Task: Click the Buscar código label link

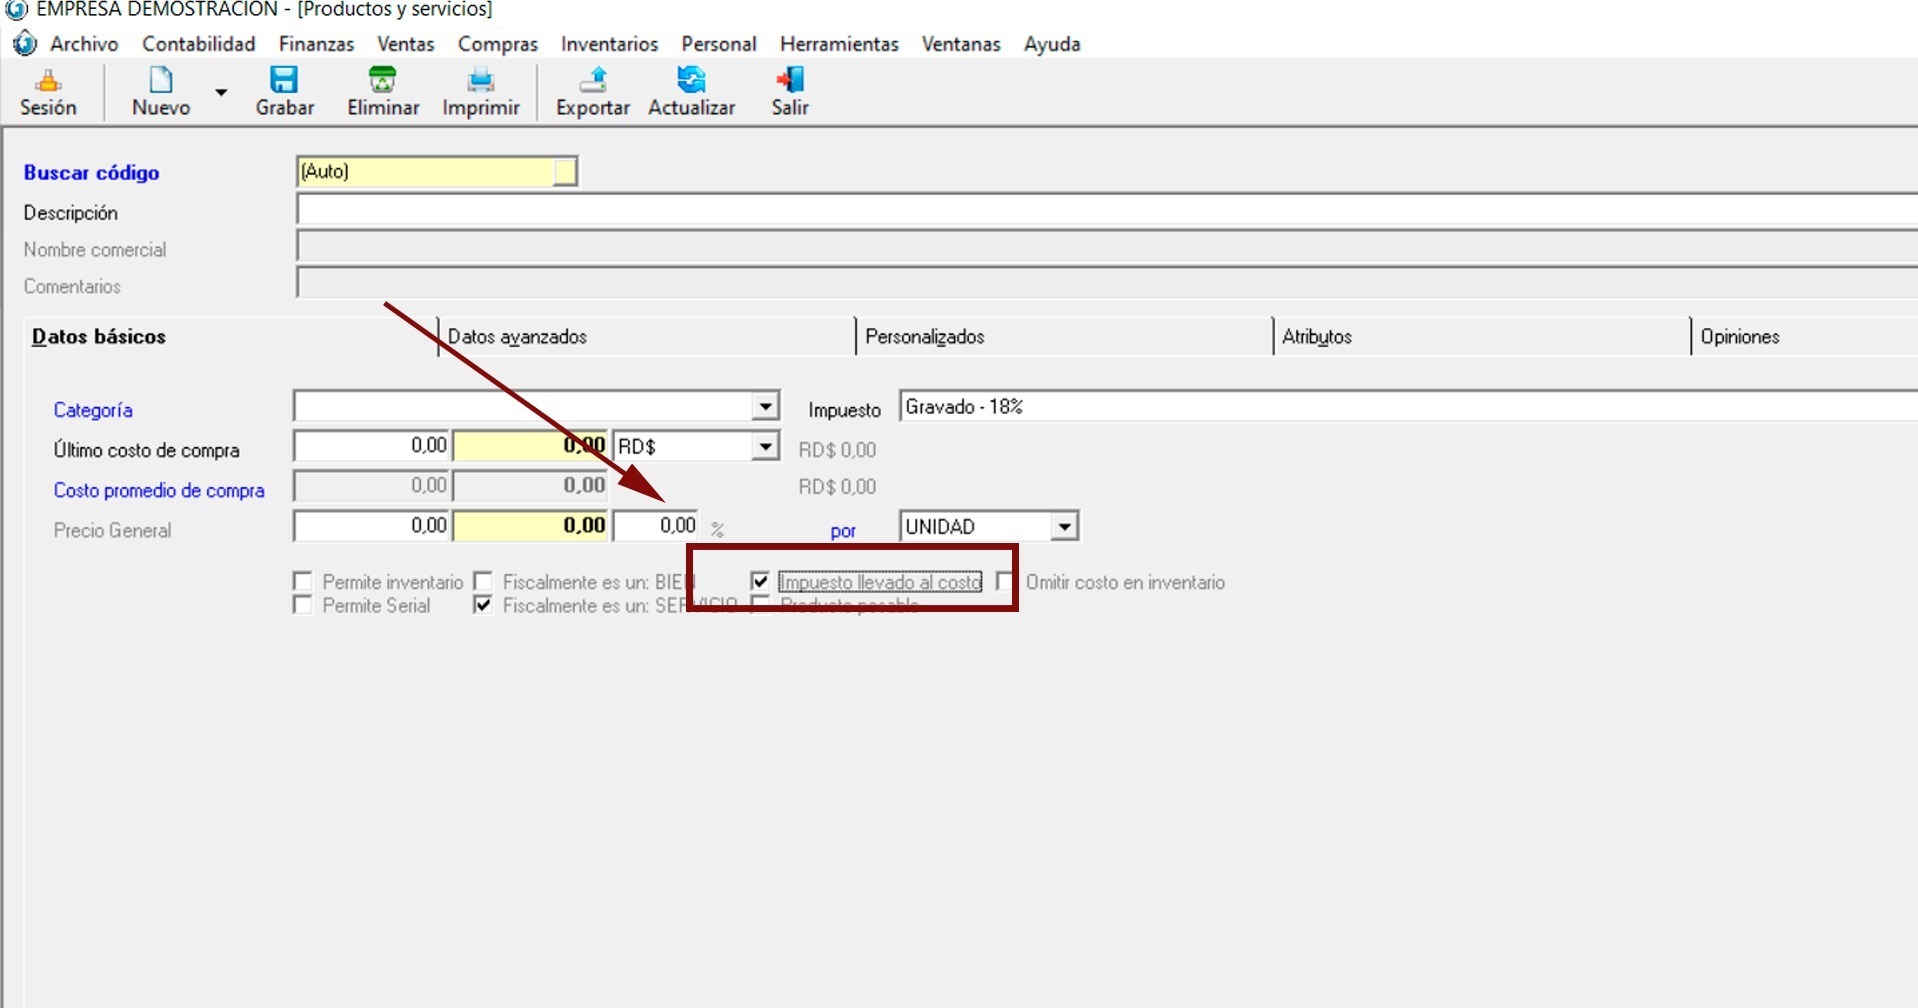Action: click(91, 173)
